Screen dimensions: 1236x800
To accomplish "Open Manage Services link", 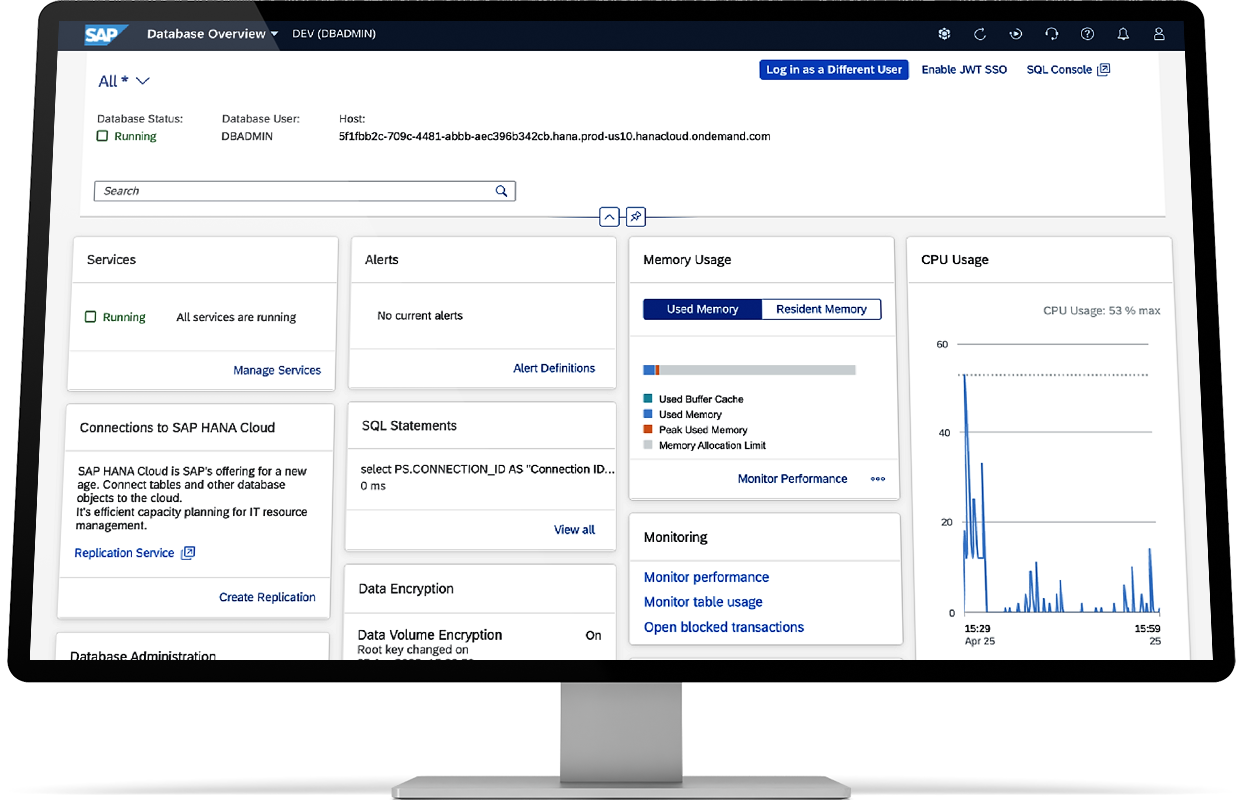I will click(x=277, y=370).
